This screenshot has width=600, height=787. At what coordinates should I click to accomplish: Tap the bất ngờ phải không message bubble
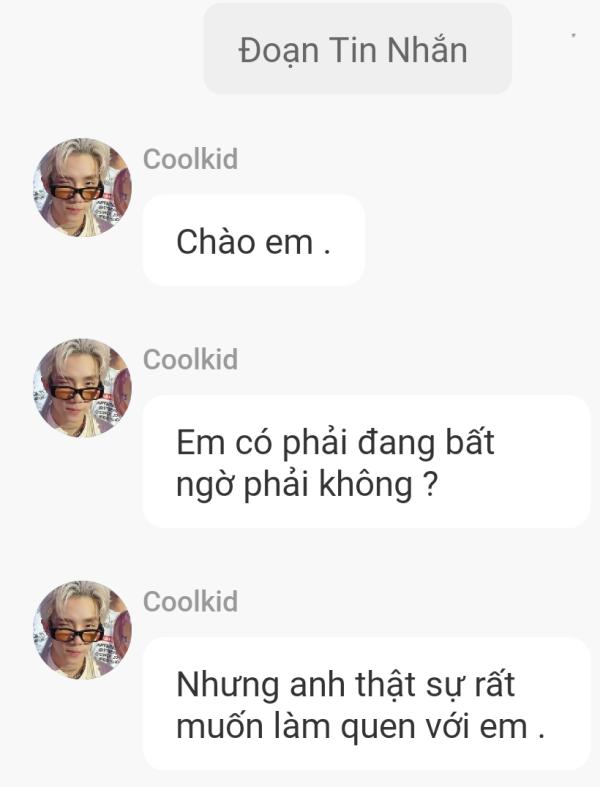coord(366,461)
